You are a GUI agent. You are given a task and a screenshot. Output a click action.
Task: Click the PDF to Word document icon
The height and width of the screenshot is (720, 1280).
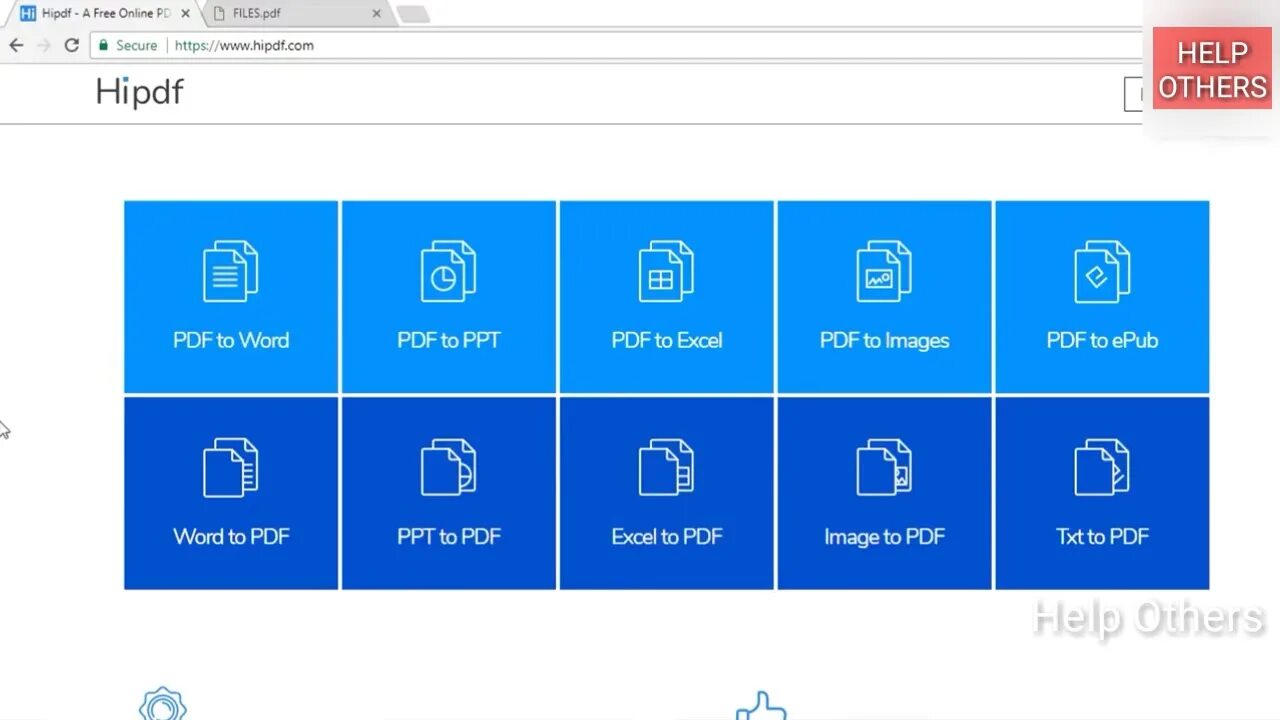click(x=231, y=271)
